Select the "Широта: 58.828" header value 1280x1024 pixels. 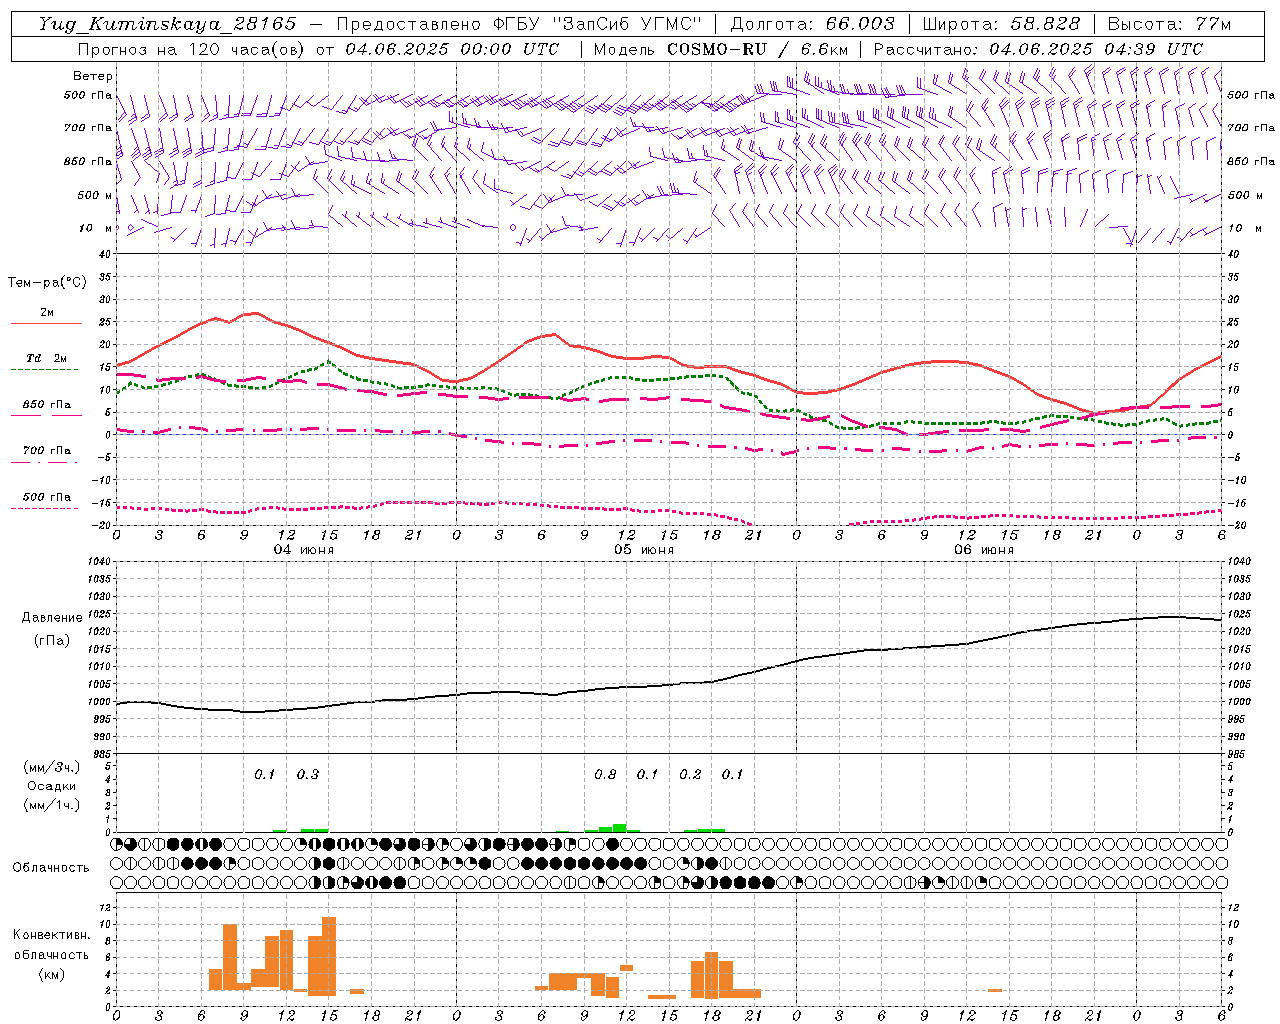pyautogui.click(x=1001, y=24)
